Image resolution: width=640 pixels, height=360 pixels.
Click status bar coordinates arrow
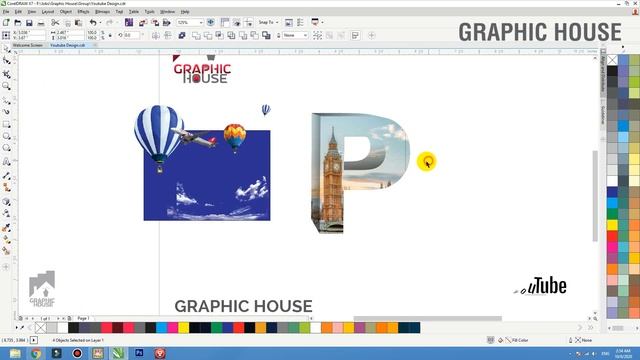click(34, 340)
